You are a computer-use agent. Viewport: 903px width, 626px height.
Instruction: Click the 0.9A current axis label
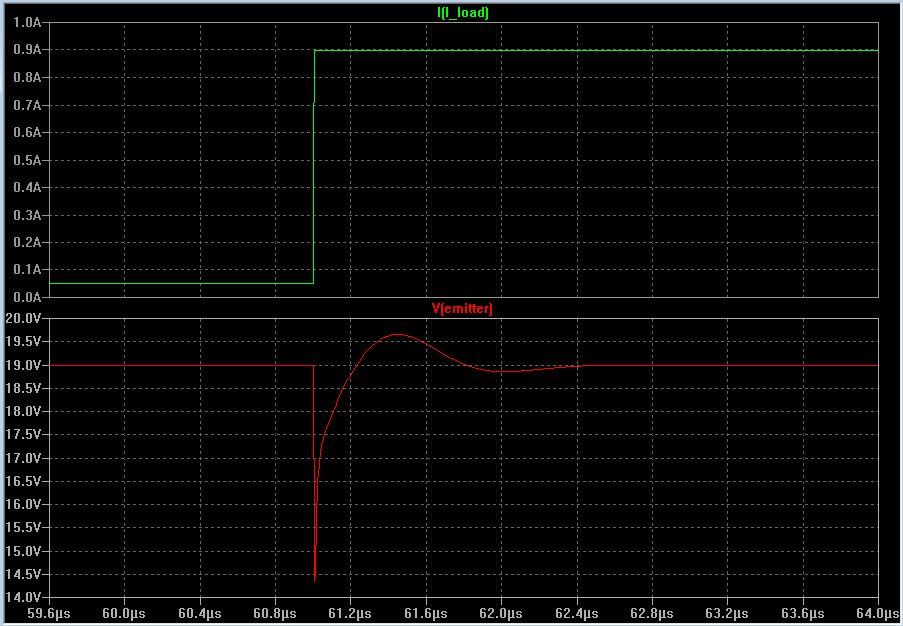[28, 50]
